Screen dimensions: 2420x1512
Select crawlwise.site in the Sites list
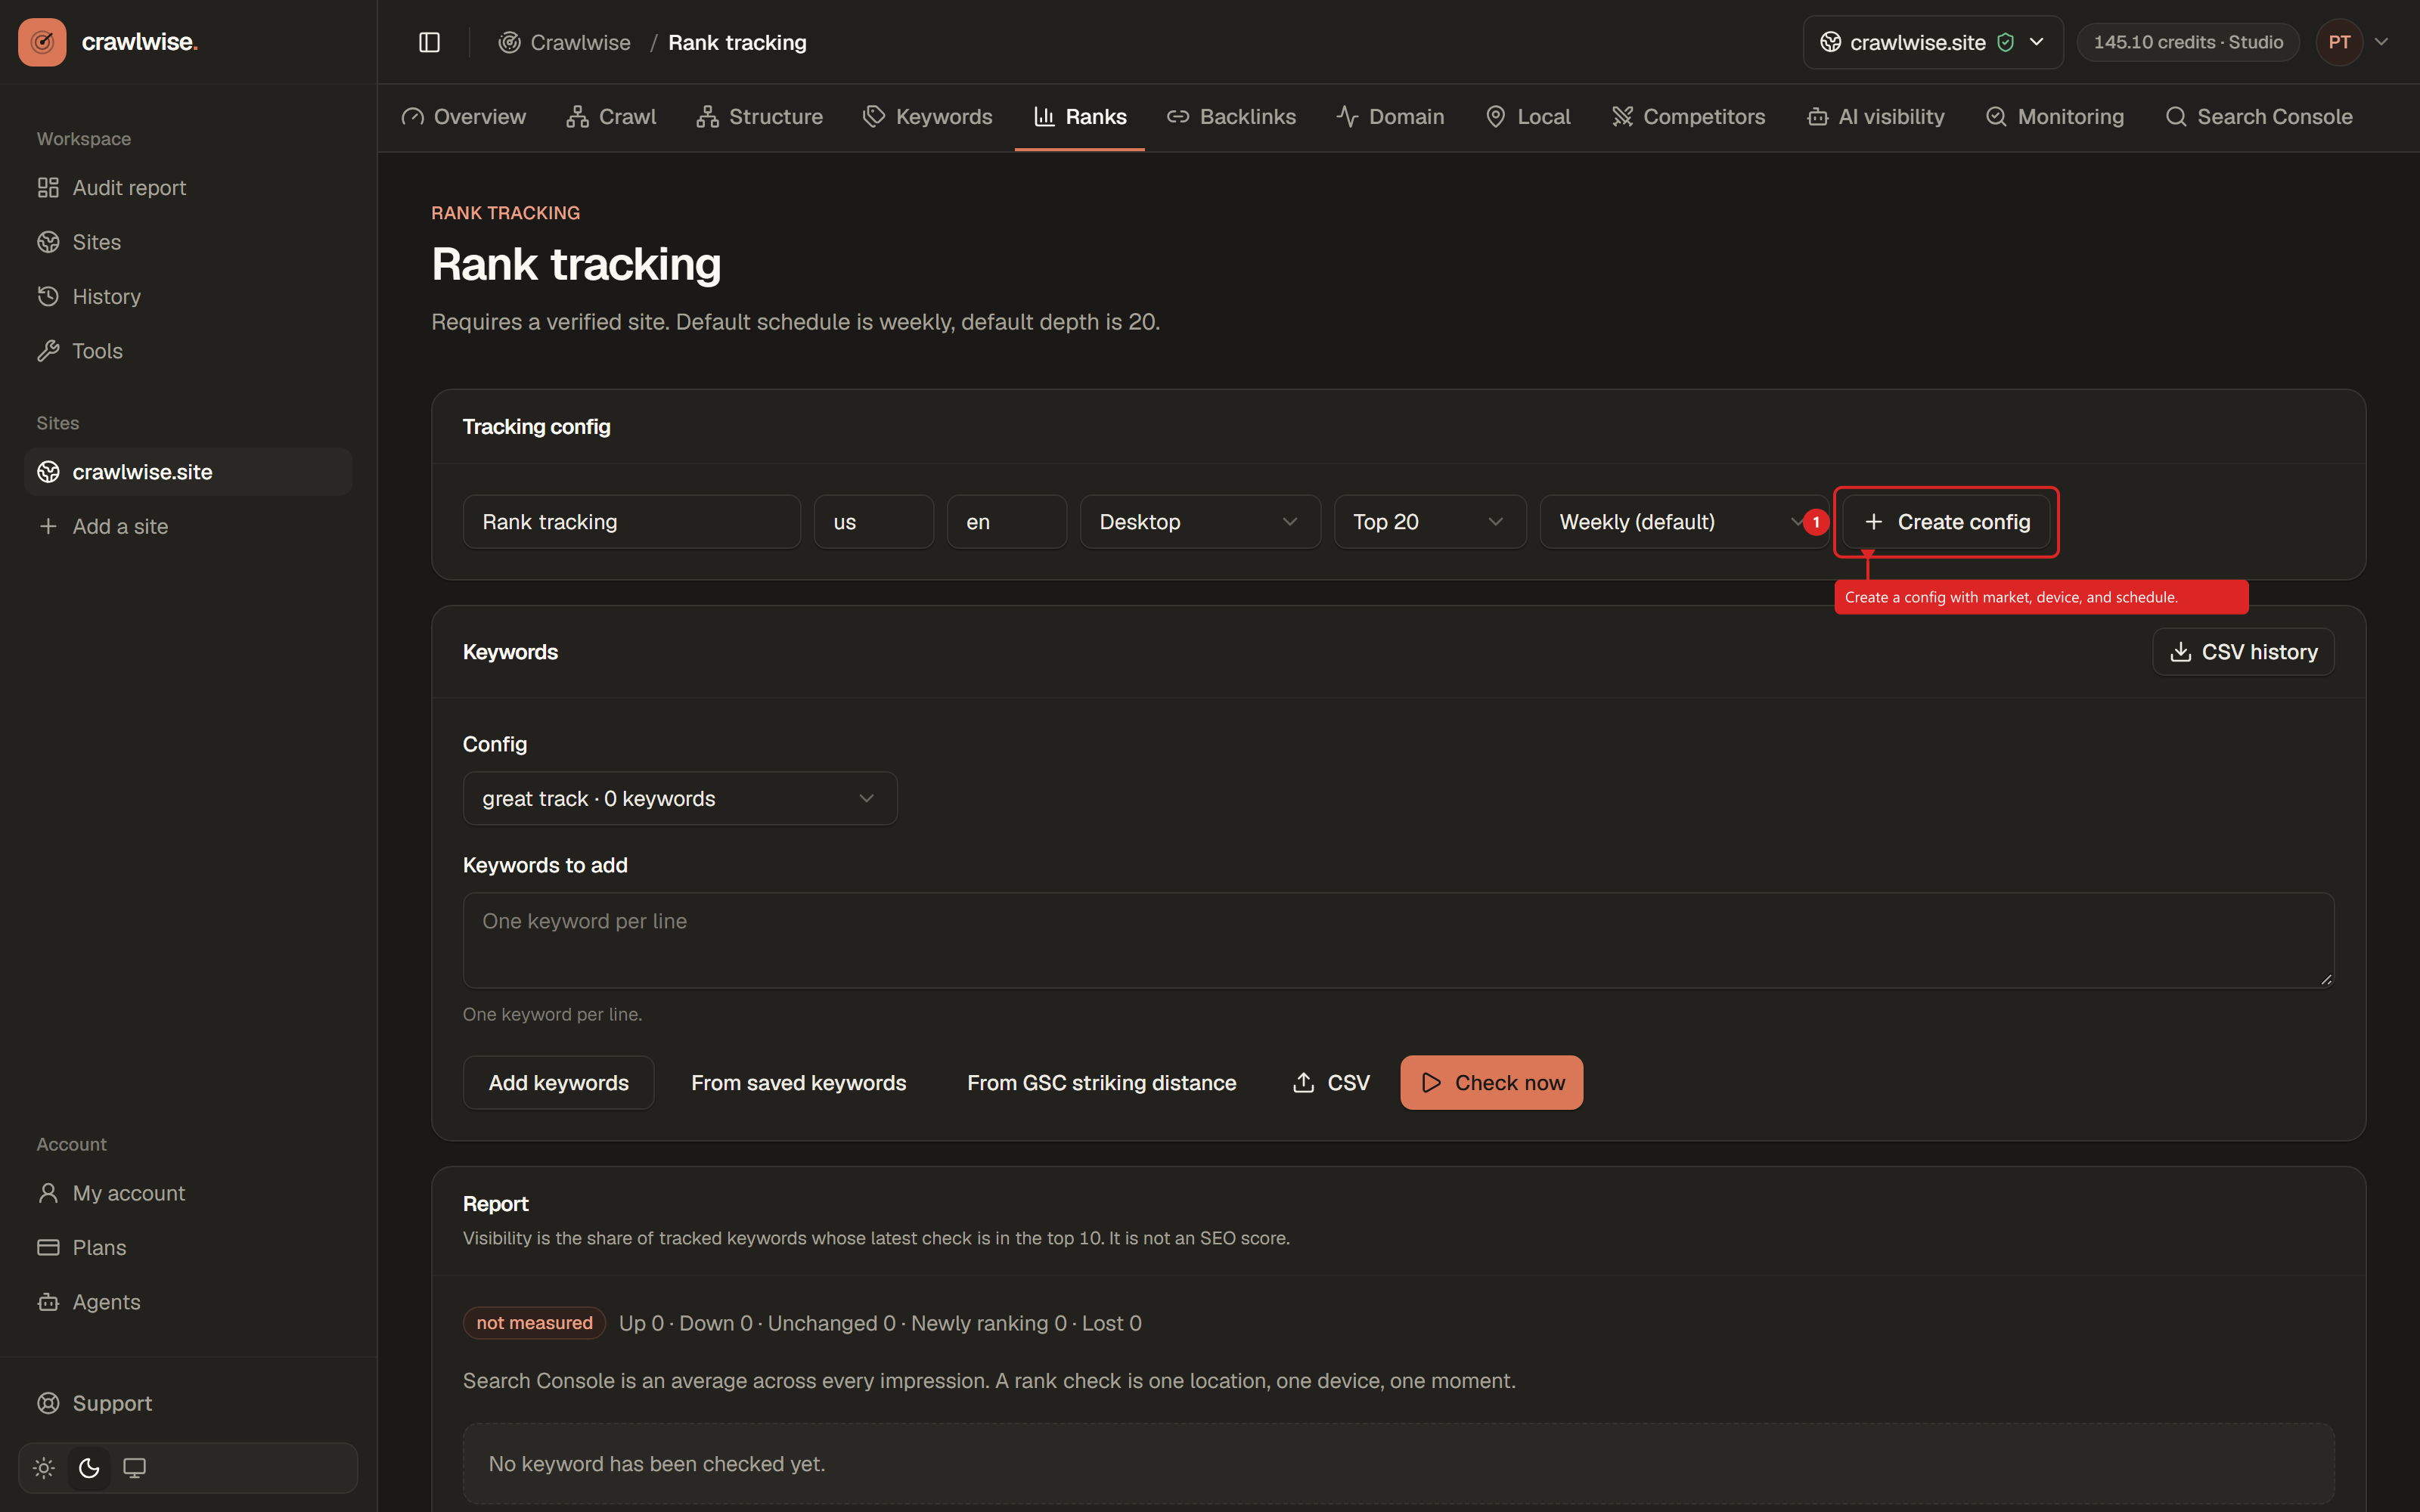[x=188, y=472]
